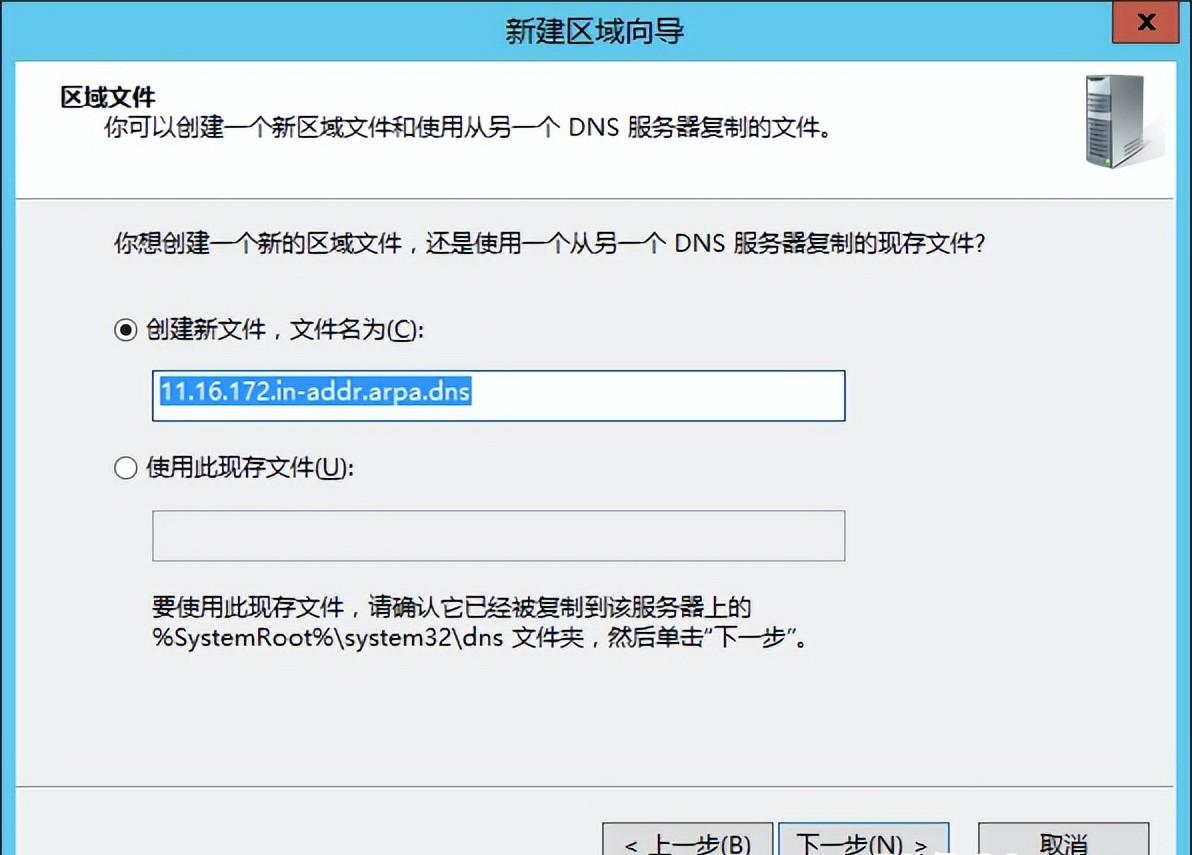The width and height of the screenshot is (1192, 855).
Task: Cancel the wizard with 取消 button
Action: pos(1064,839)
